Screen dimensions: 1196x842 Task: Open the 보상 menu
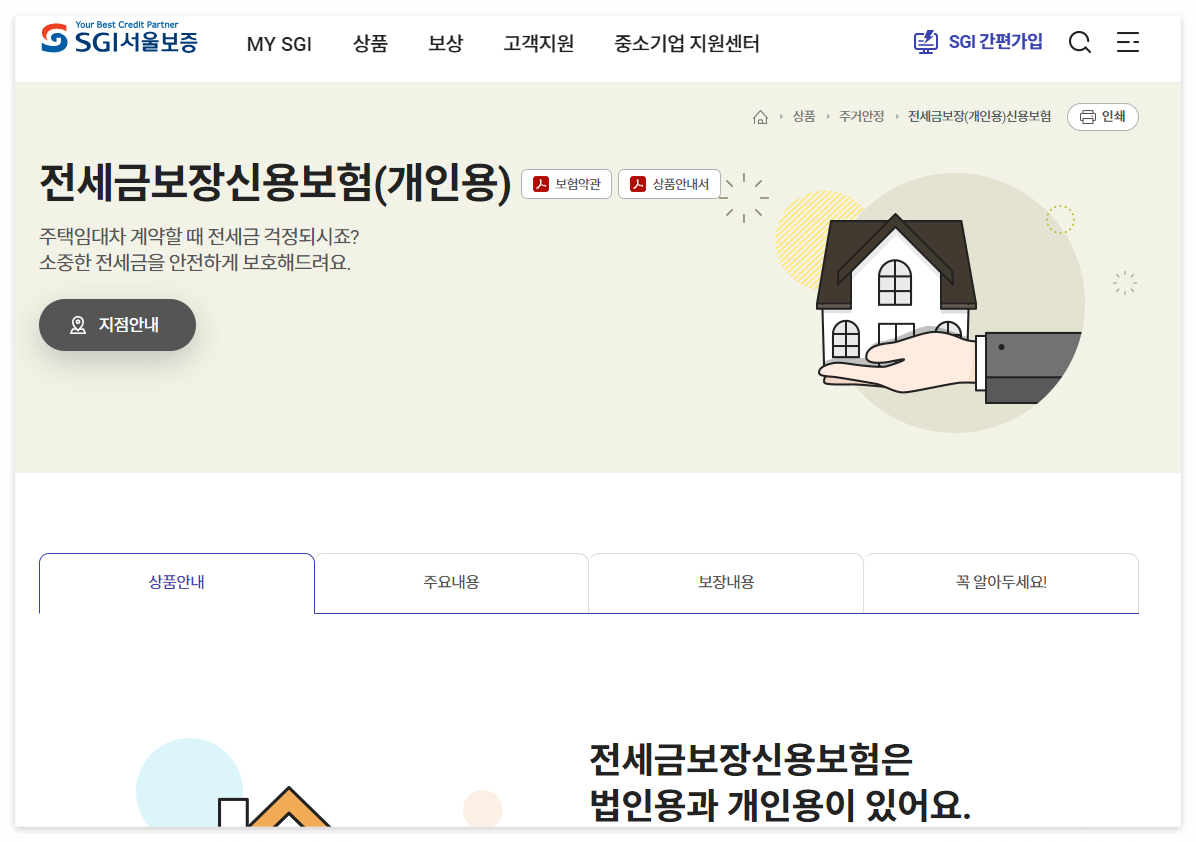pyautogui.click(x=445, y=43)
